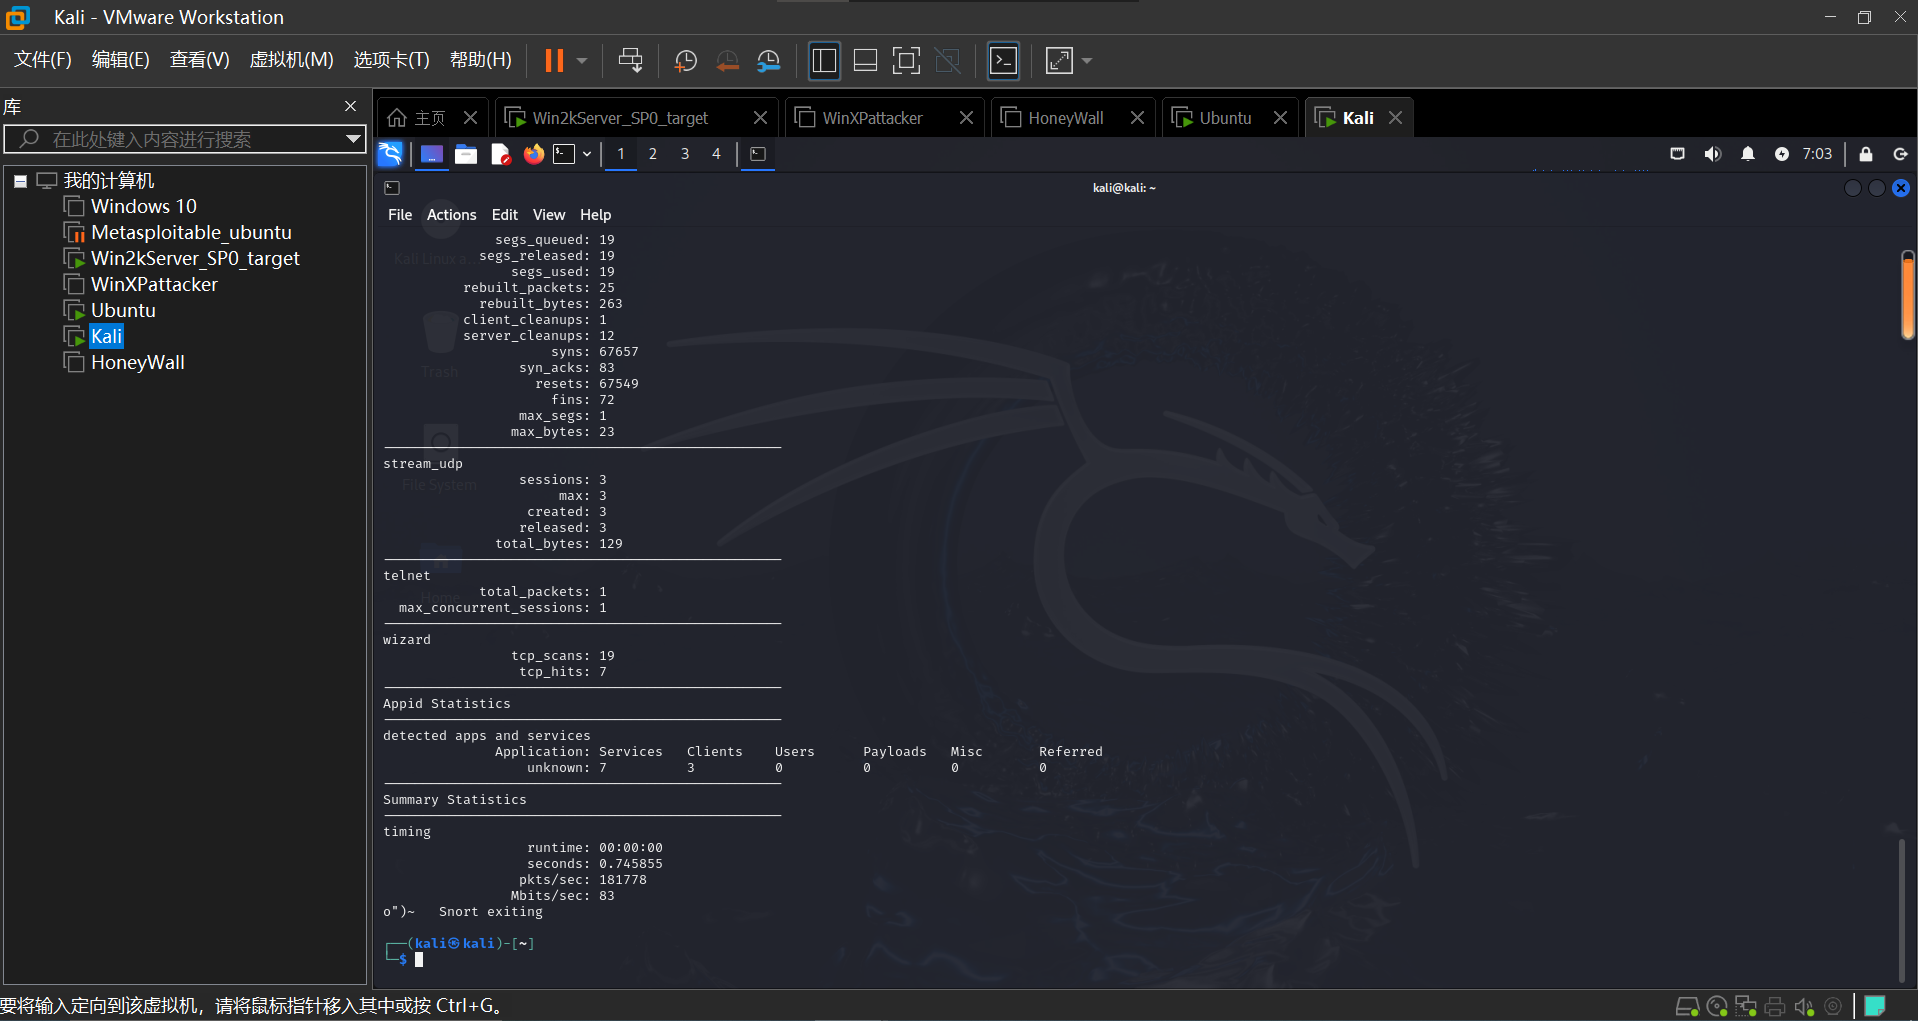The height and width of the screenshot is (1021, 1918).
Task: Click the terminal window button in the Kali taskbar
Action: (x=758, y=154)
